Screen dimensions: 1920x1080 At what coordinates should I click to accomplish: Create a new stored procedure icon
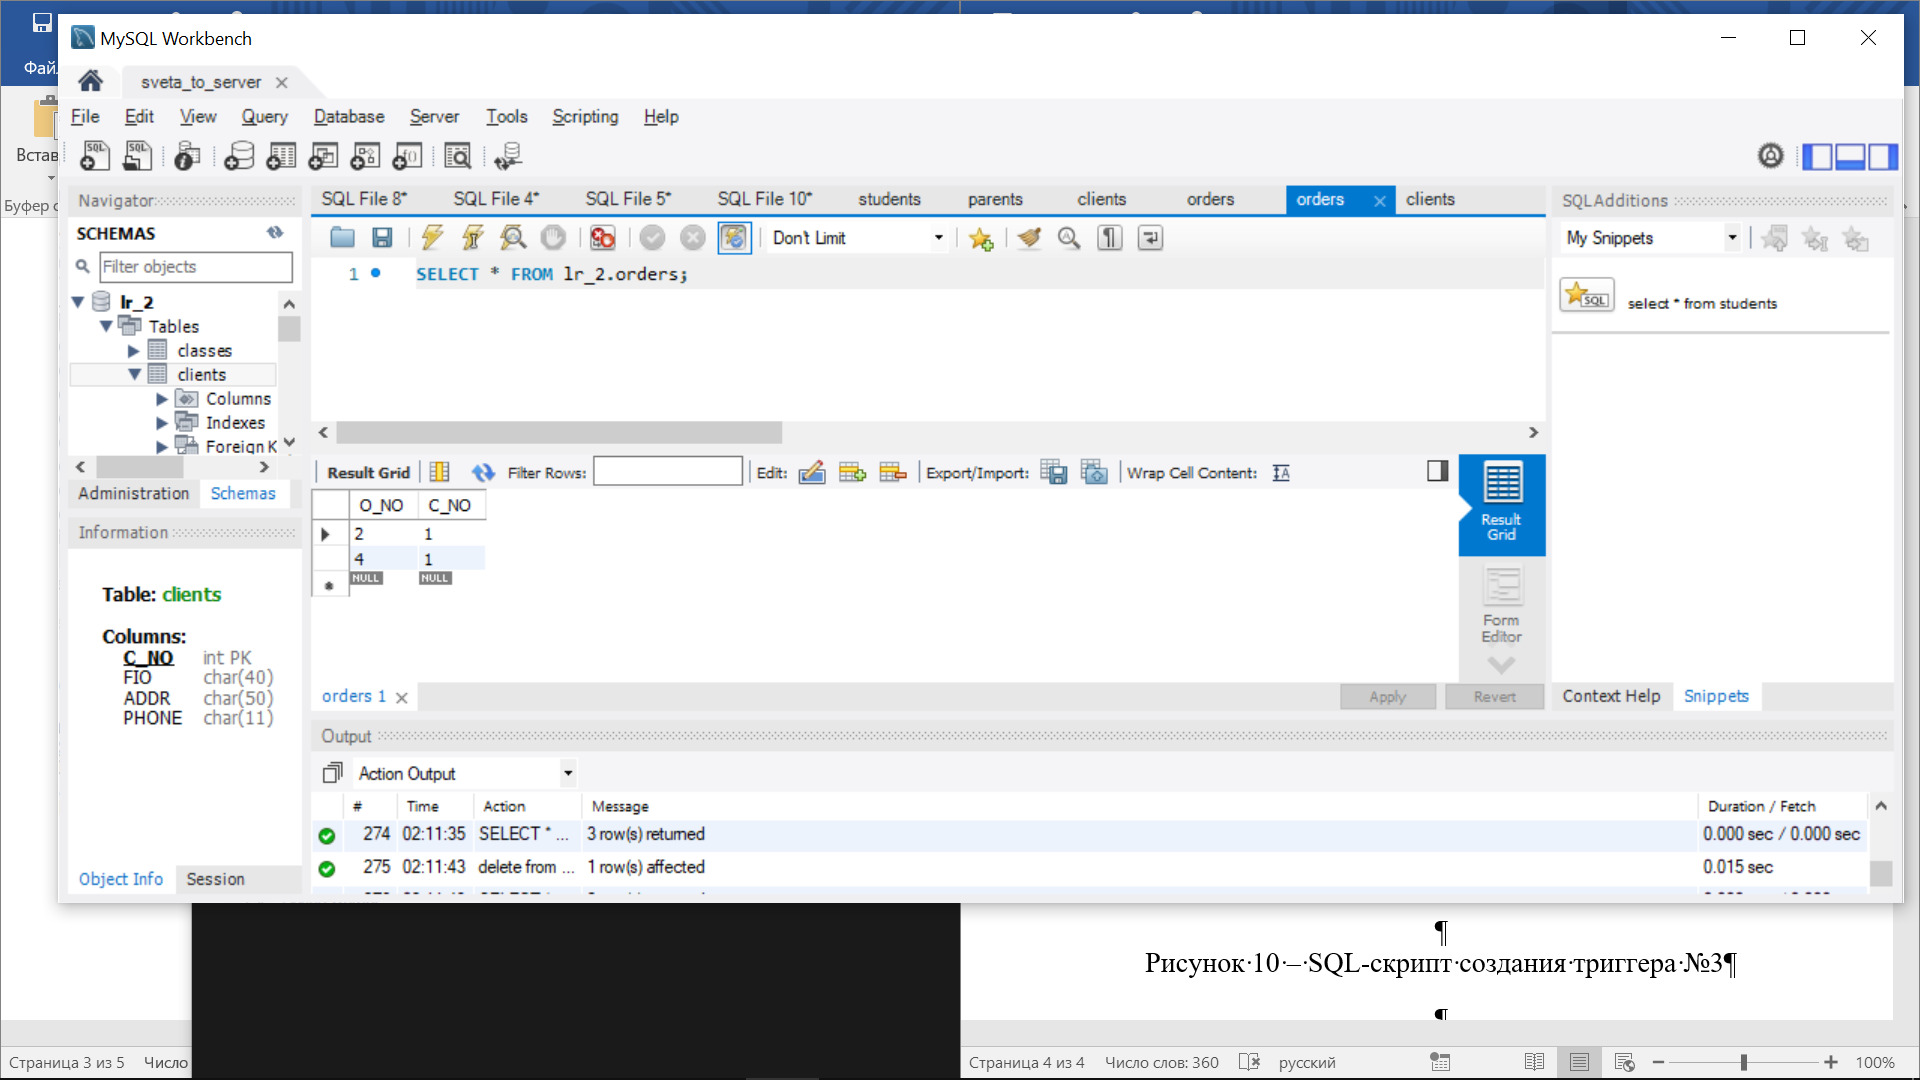click(x=365, y=156)
